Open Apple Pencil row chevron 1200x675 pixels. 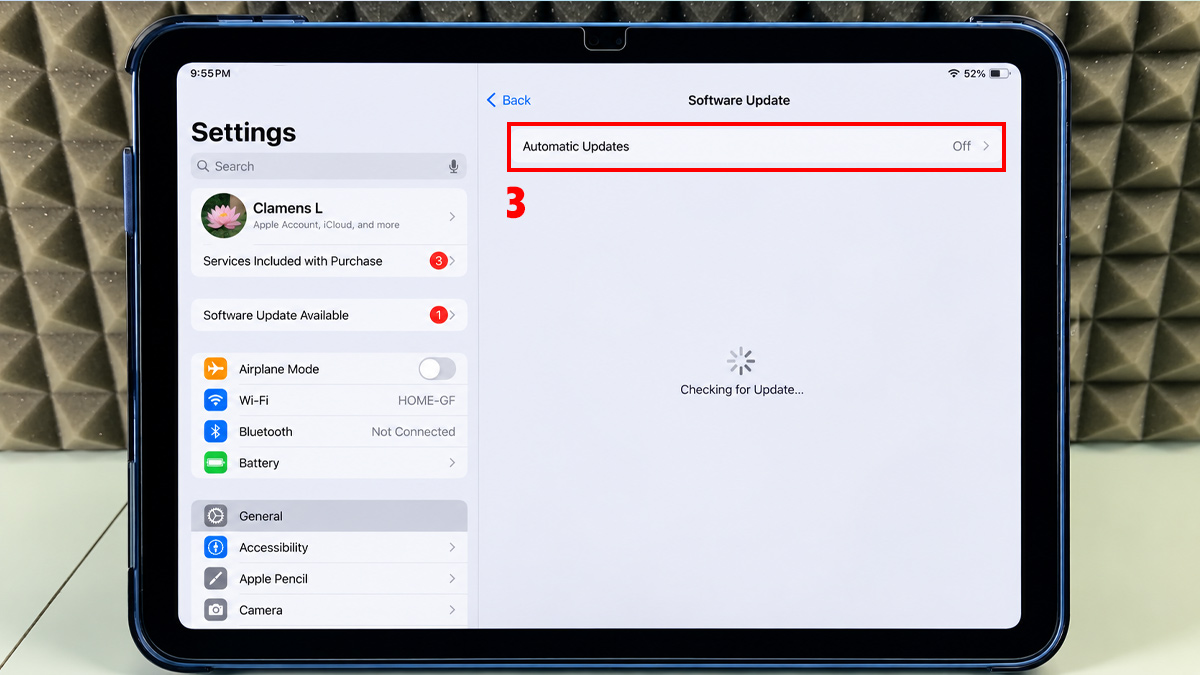(x=452, y=579)
